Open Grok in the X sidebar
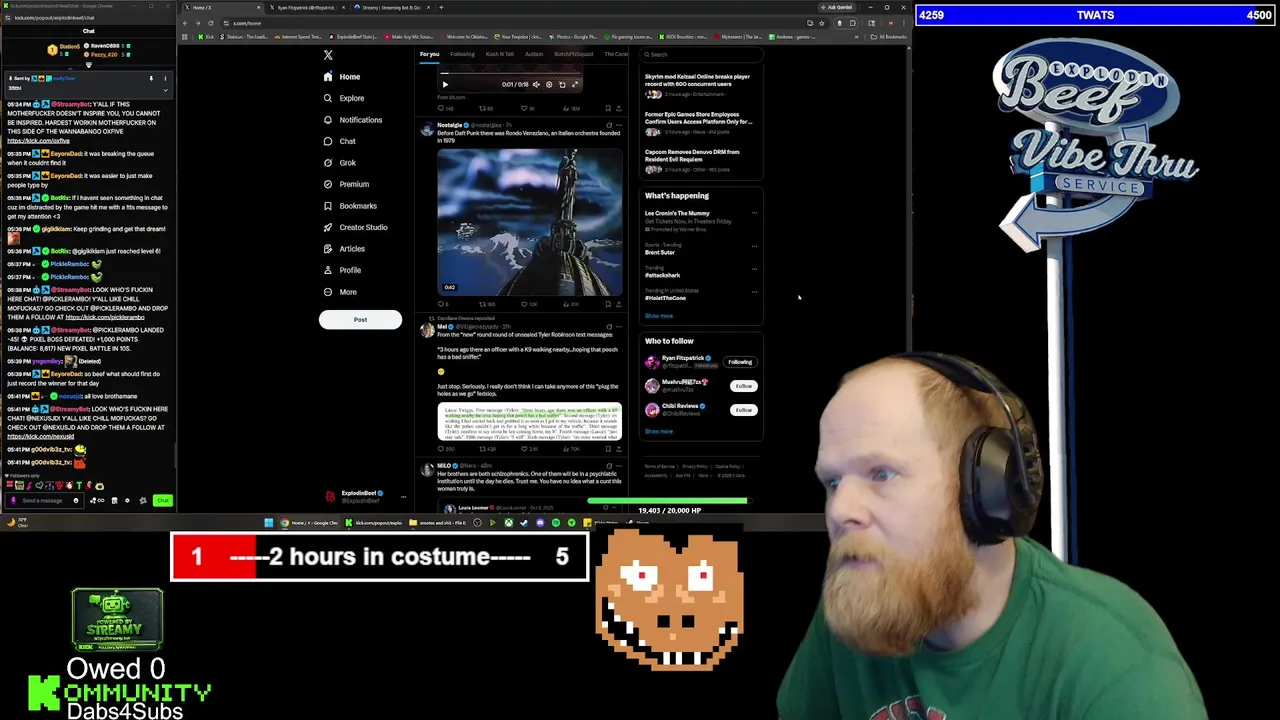Screen dimensions: 1280x720 pyautogui.click(x=339, y=163)
